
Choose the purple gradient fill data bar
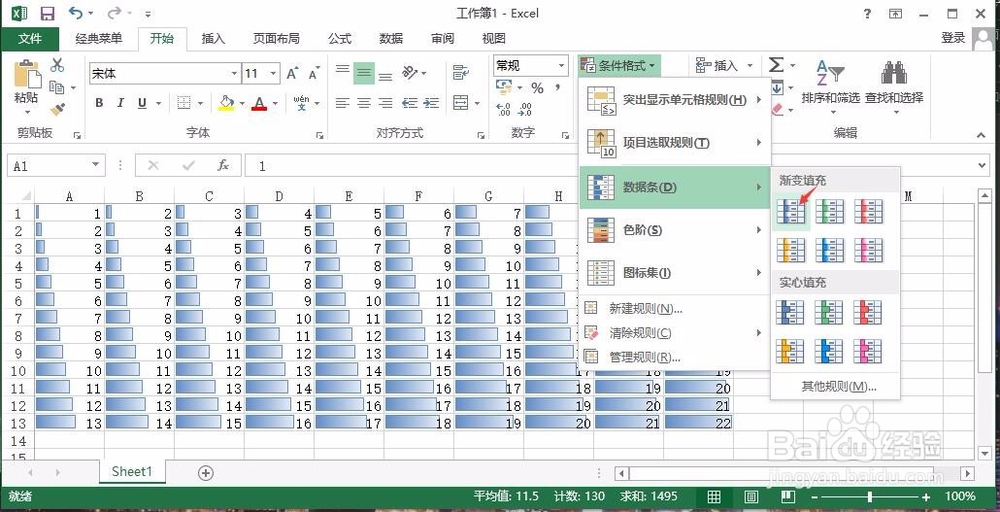click(869, 250)
